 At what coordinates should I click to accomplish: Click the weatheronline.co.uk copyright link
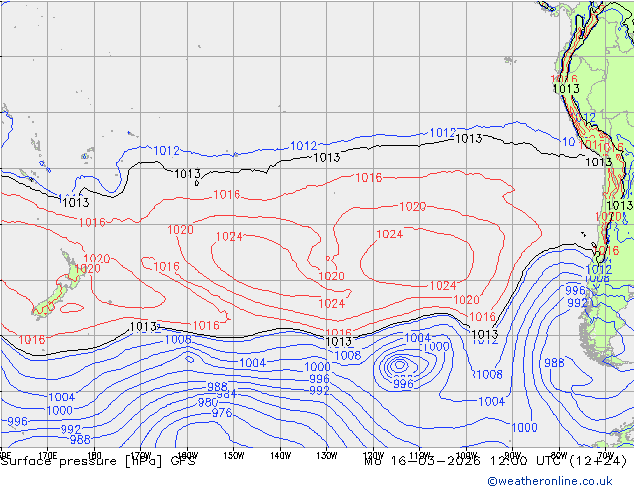click(x=550, y=481)
